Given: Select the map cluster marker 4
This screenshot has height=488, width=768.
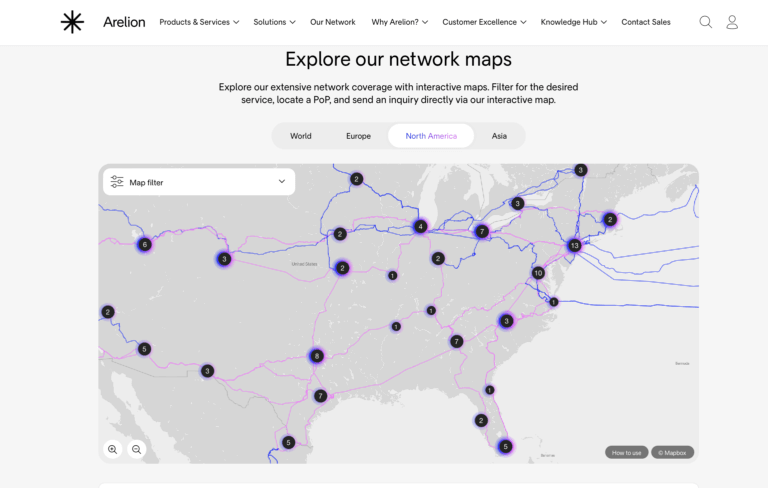Looking at the screenshot, I should coord(420,226).
